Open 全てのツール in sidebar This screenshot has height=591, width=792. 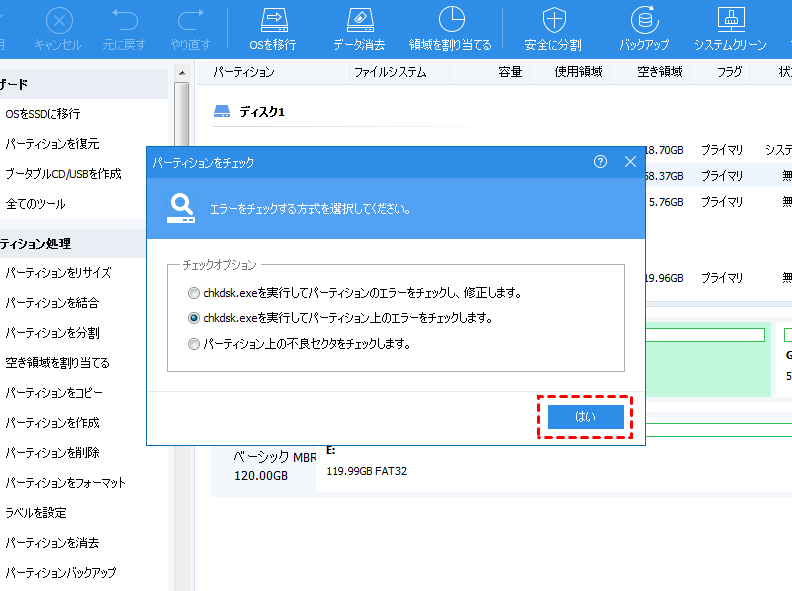pyautogui.click(x=35, y=204)
